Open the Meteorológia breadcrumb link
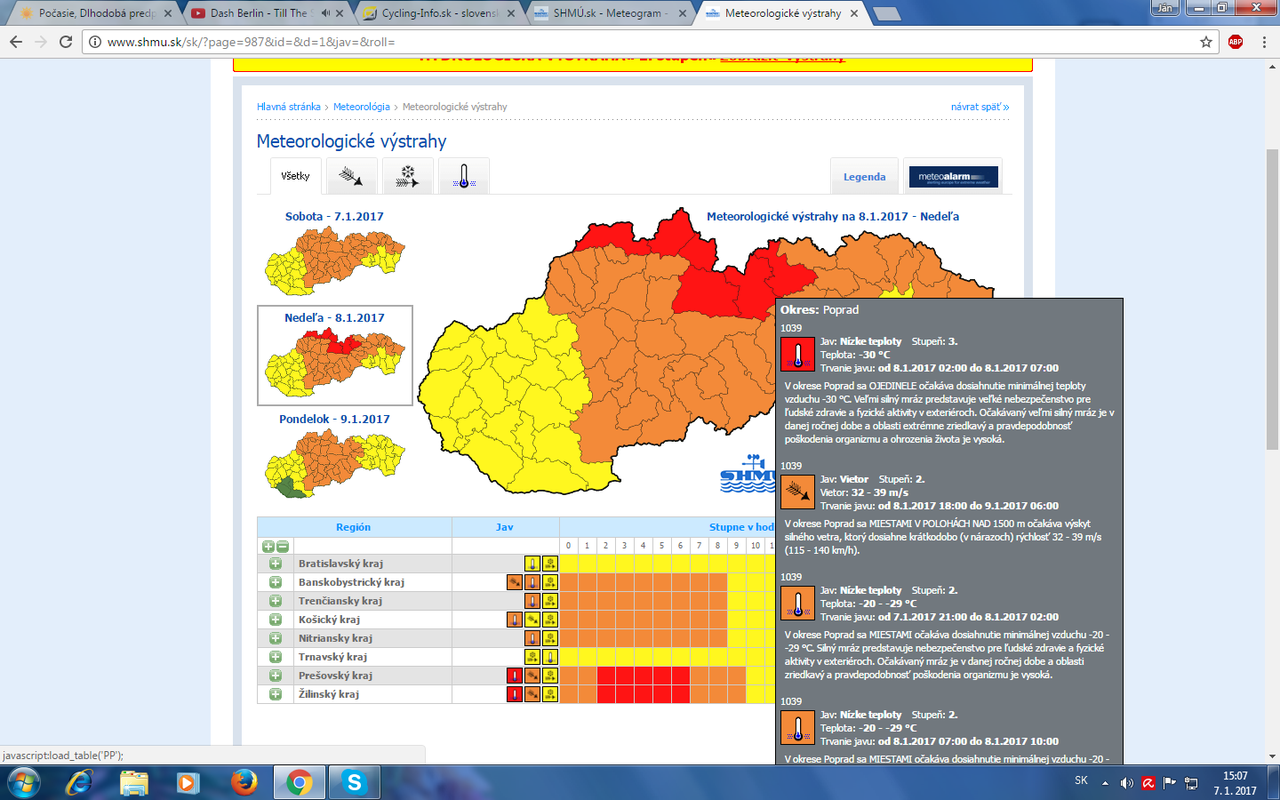The height and width of the screenshot is (800, 1280). (361, 106)
